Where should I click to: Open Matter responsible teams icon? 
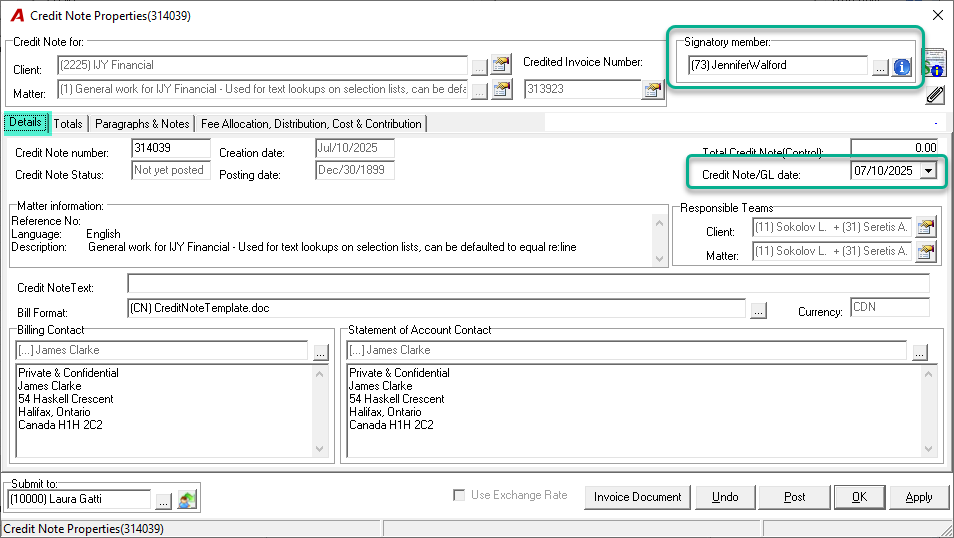click(x=925, y=251)
